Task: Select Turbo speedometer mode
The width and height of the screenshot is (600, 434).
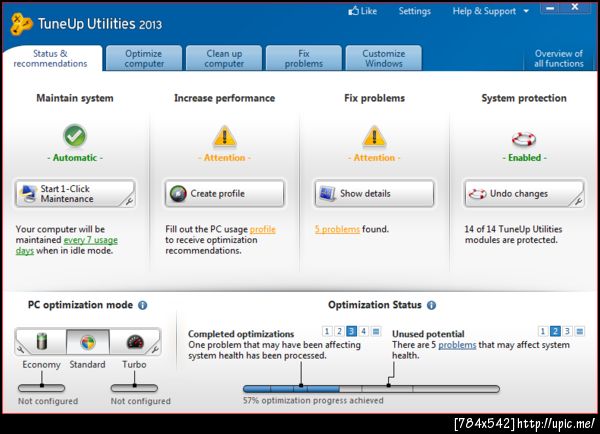Action: (x=134, y=341)
